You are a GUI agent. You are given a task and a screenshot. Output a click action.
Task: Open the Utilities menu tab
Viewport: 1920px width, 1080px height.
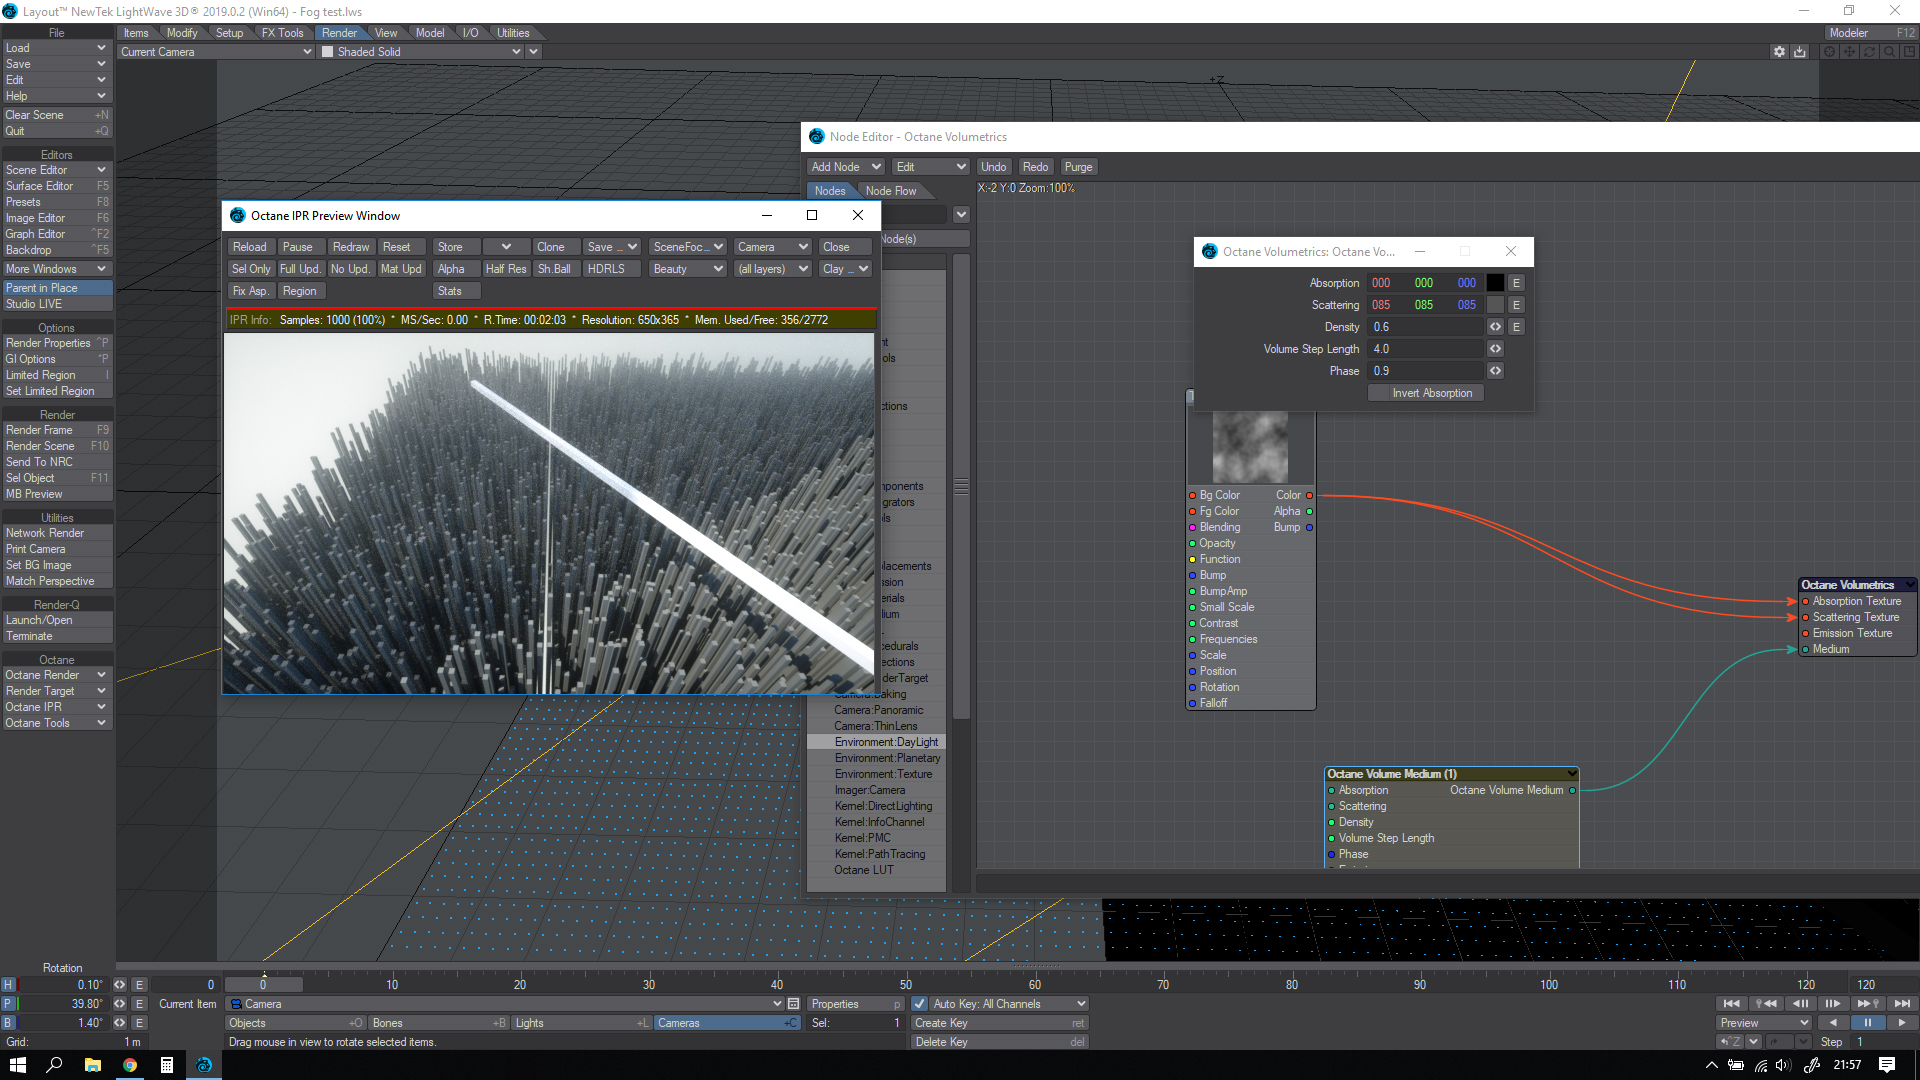(513, 33)
